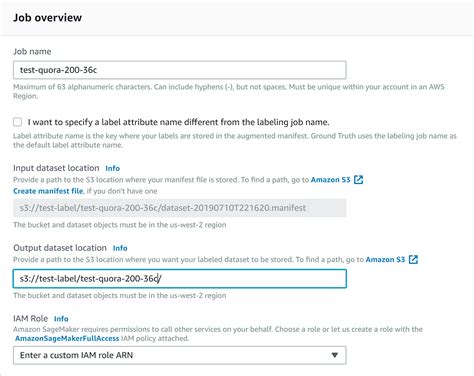This screenshot has width=474, height=376.
Task: Click the 'Maximum of 63 alphanumeric characters' hint
Action: (x=229, y=91)
